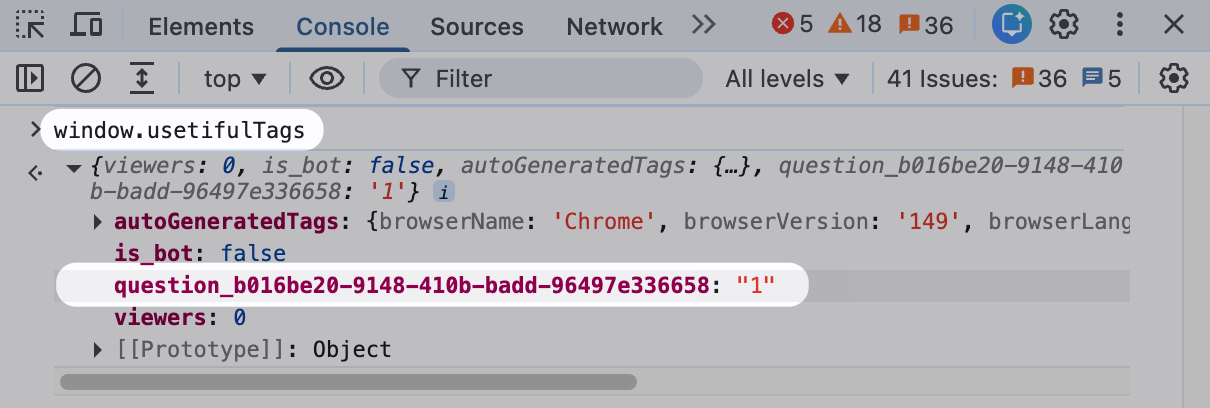Viewport: 1210px width, 408px height.
Task: Close the DevTools panel
Action: point(1174,25)
